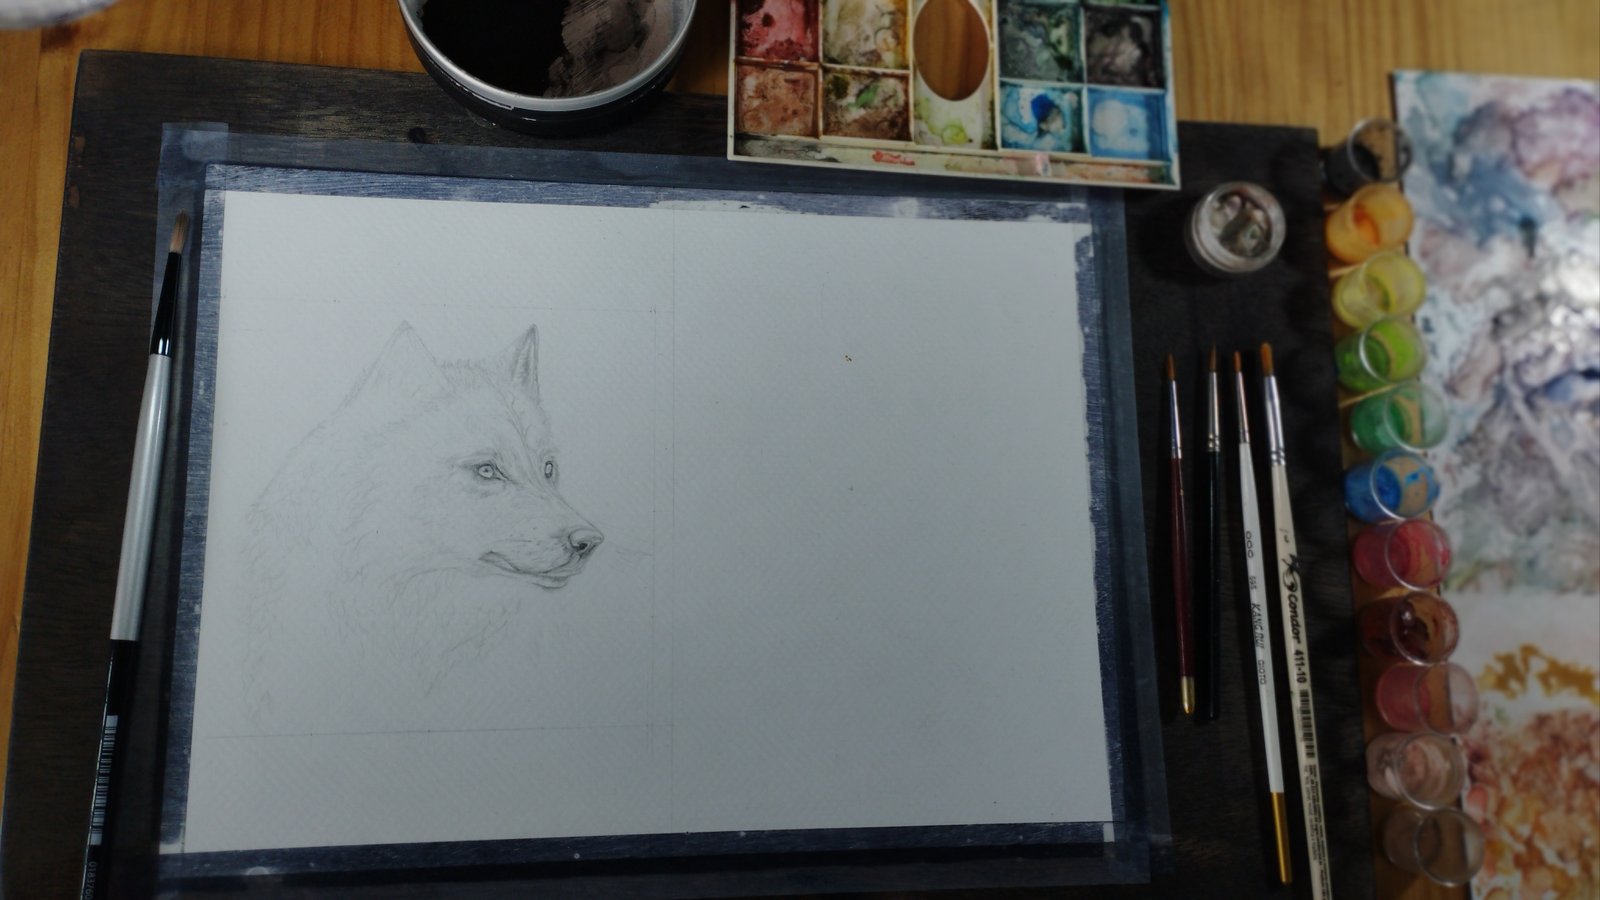Click the pink-red top-left well in the palette

pos(776,31)
